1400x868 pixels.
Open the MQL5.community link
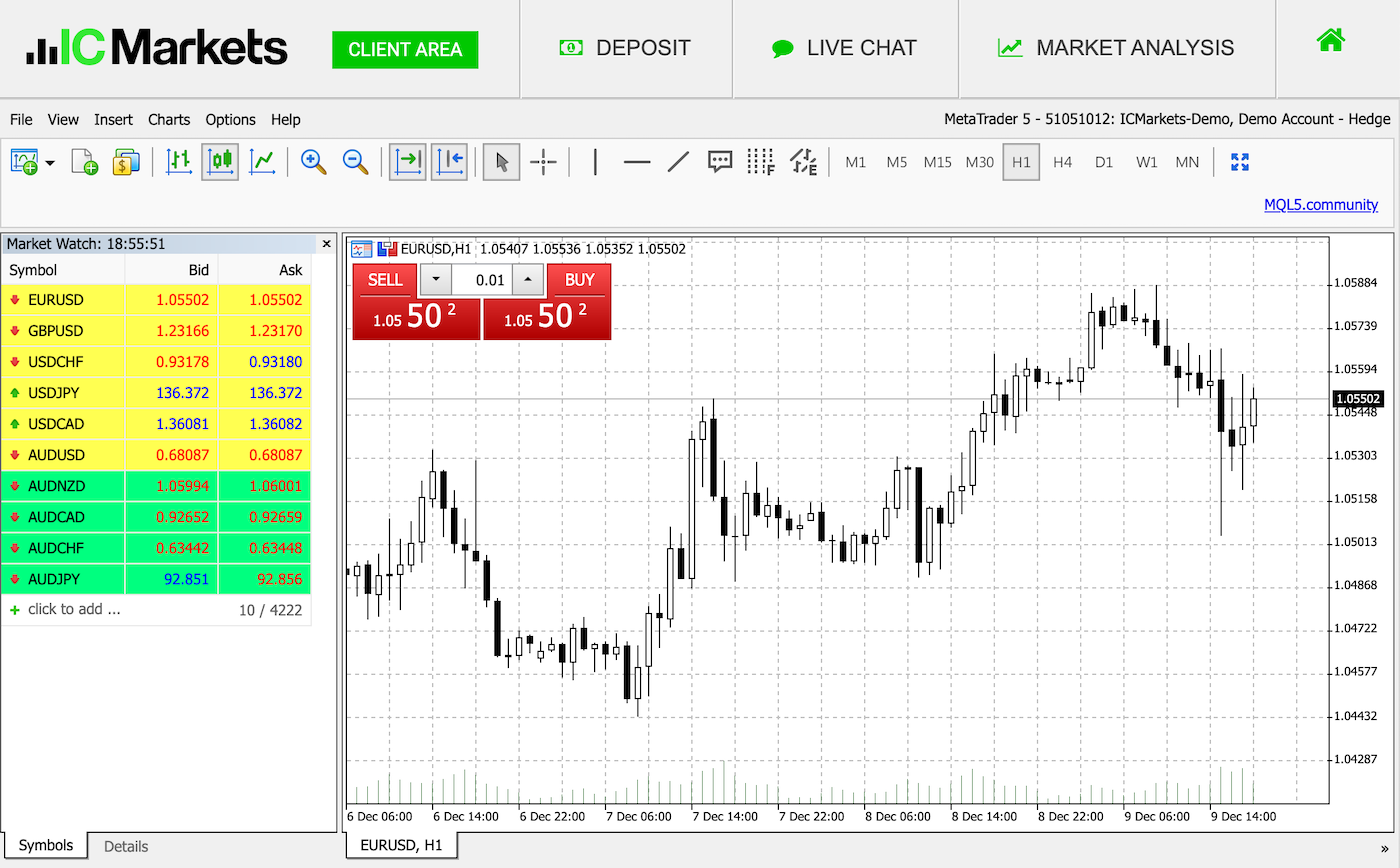1321,204
